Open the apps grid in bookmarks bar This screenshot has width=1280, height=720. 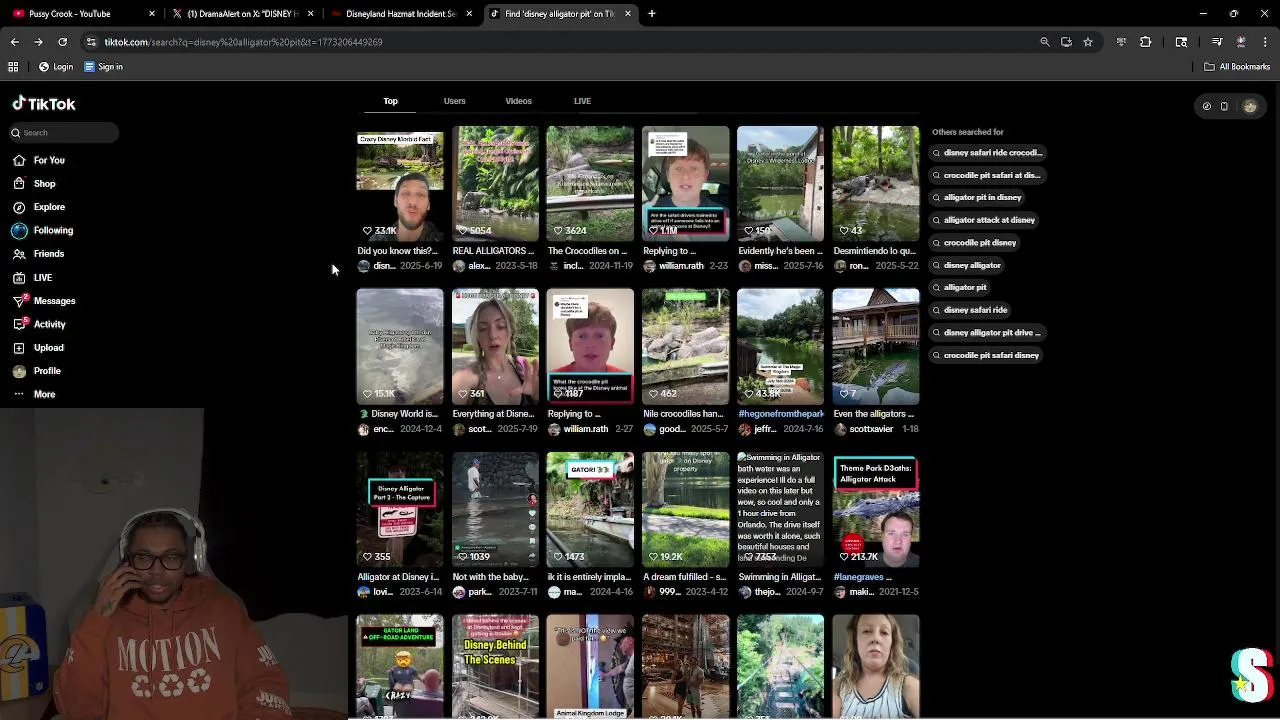pyautogui.click(x=13, y=67)
